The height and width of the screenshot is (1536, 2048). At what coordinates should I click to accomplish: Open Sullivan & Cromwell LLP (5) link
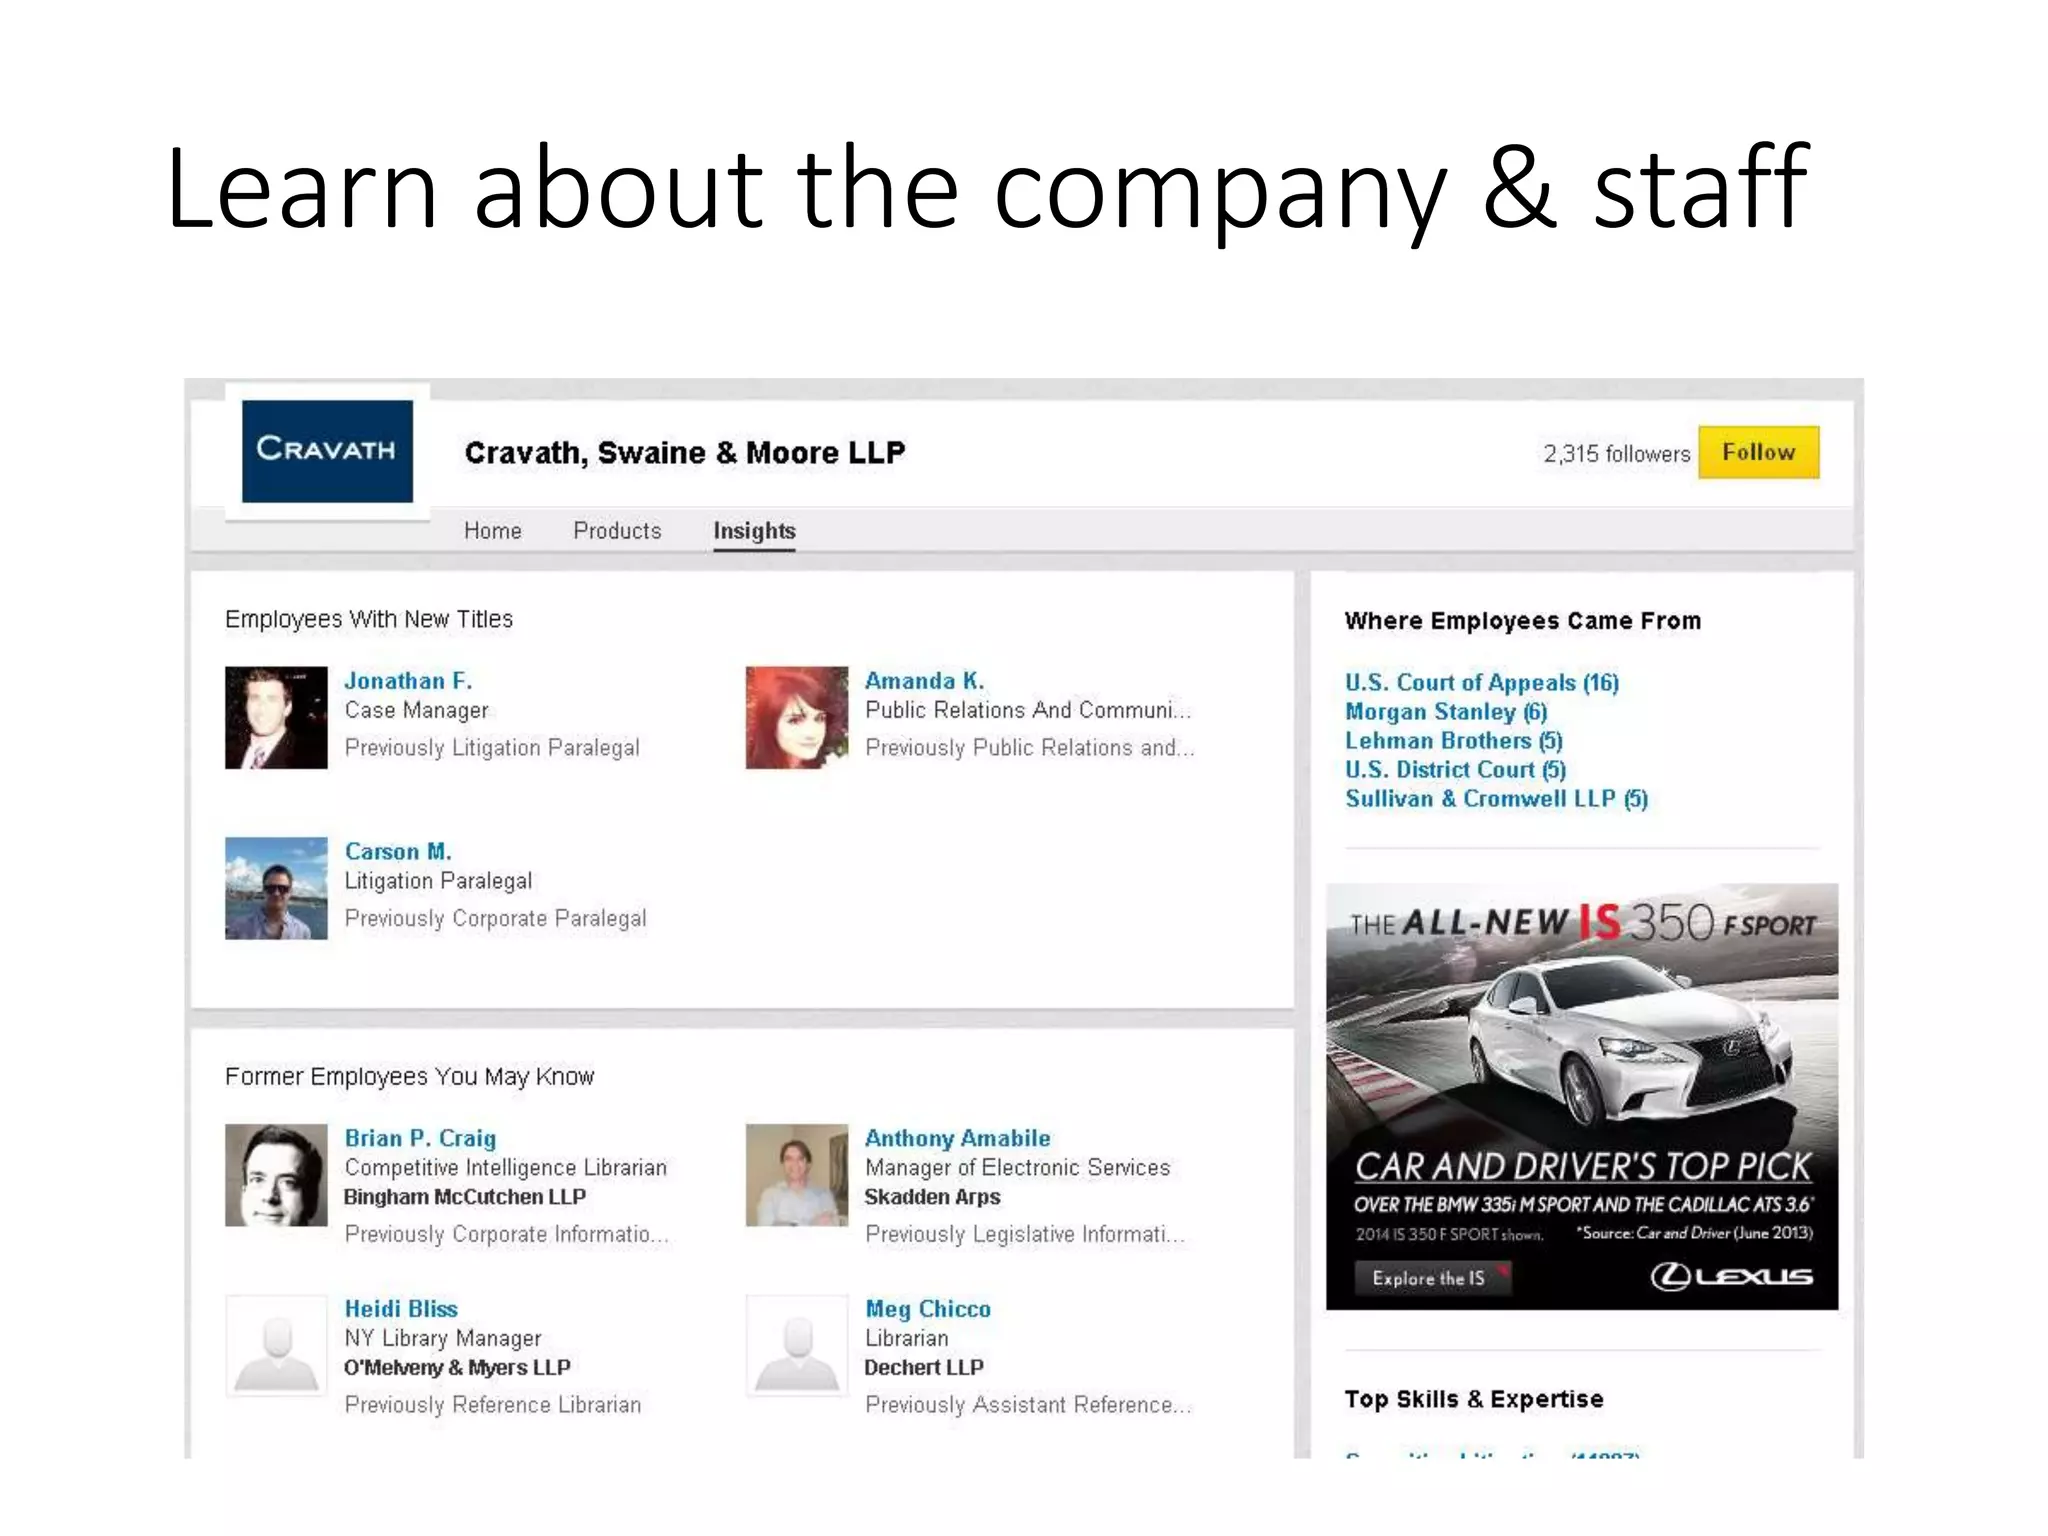point(1497,799)
